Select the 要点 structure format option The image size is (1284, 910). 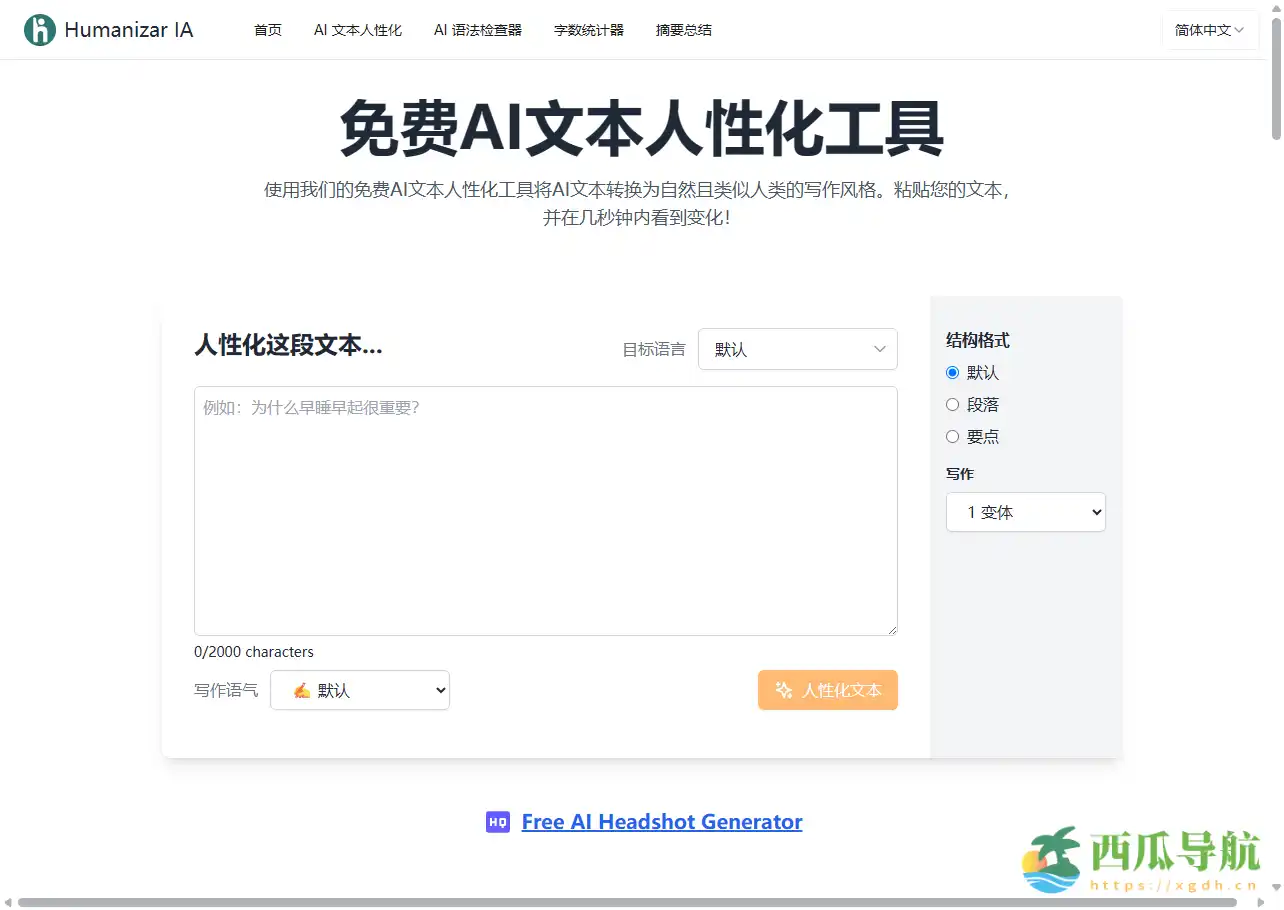pos(952,436)
